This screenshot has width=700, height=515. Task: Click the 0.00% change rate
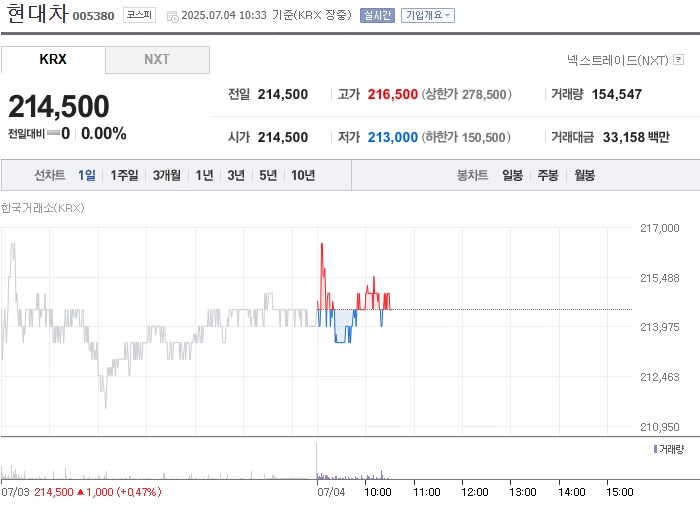pyautogui.click(x=104, y=133)
